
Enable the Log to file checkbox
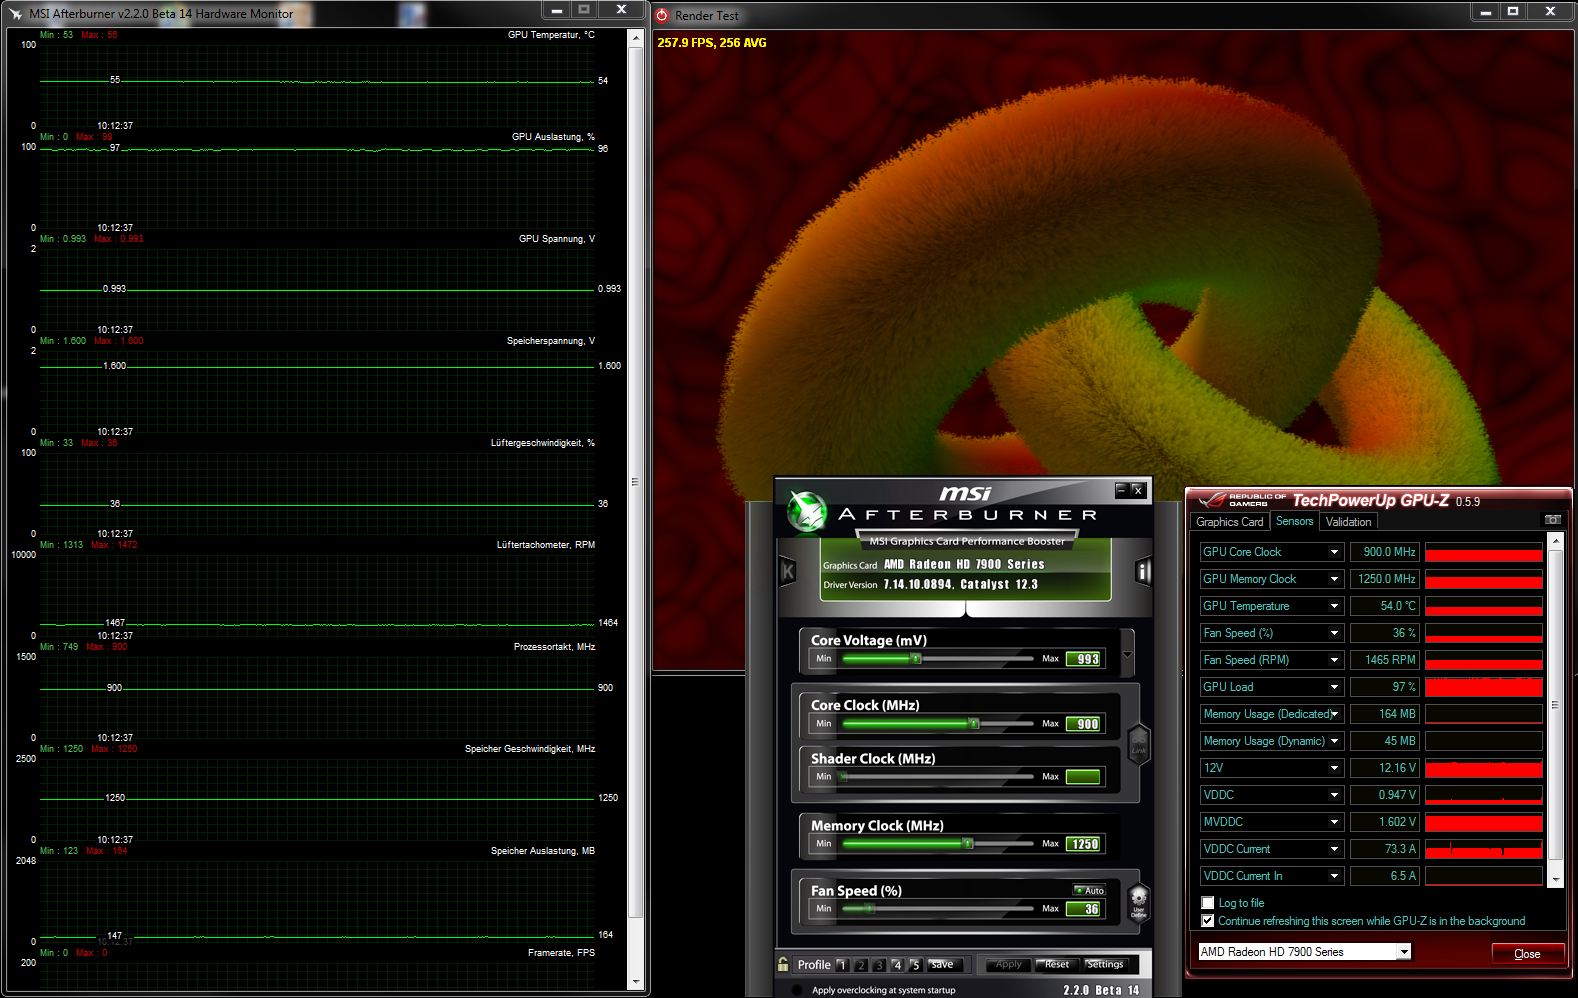click(x=1207, y=903)
